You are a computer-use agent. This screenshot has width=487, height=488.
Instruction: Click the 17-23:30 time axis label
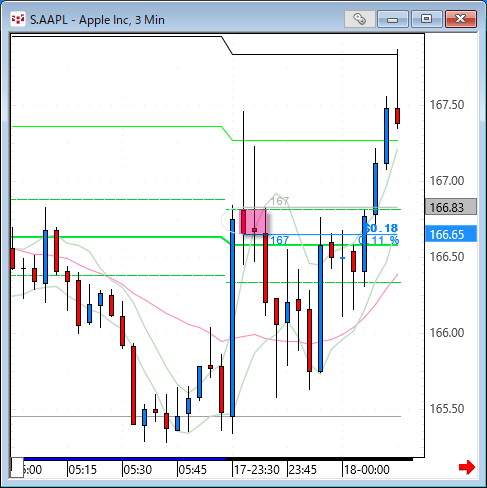(x=256, y=470)
